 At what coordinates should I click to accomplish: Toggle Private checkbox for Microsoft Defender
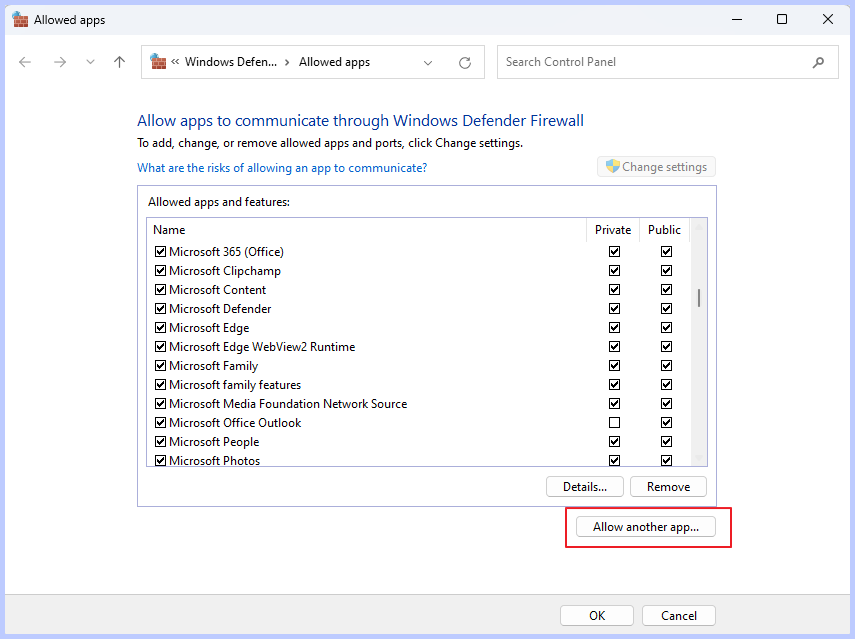click(x=615, y=309)
